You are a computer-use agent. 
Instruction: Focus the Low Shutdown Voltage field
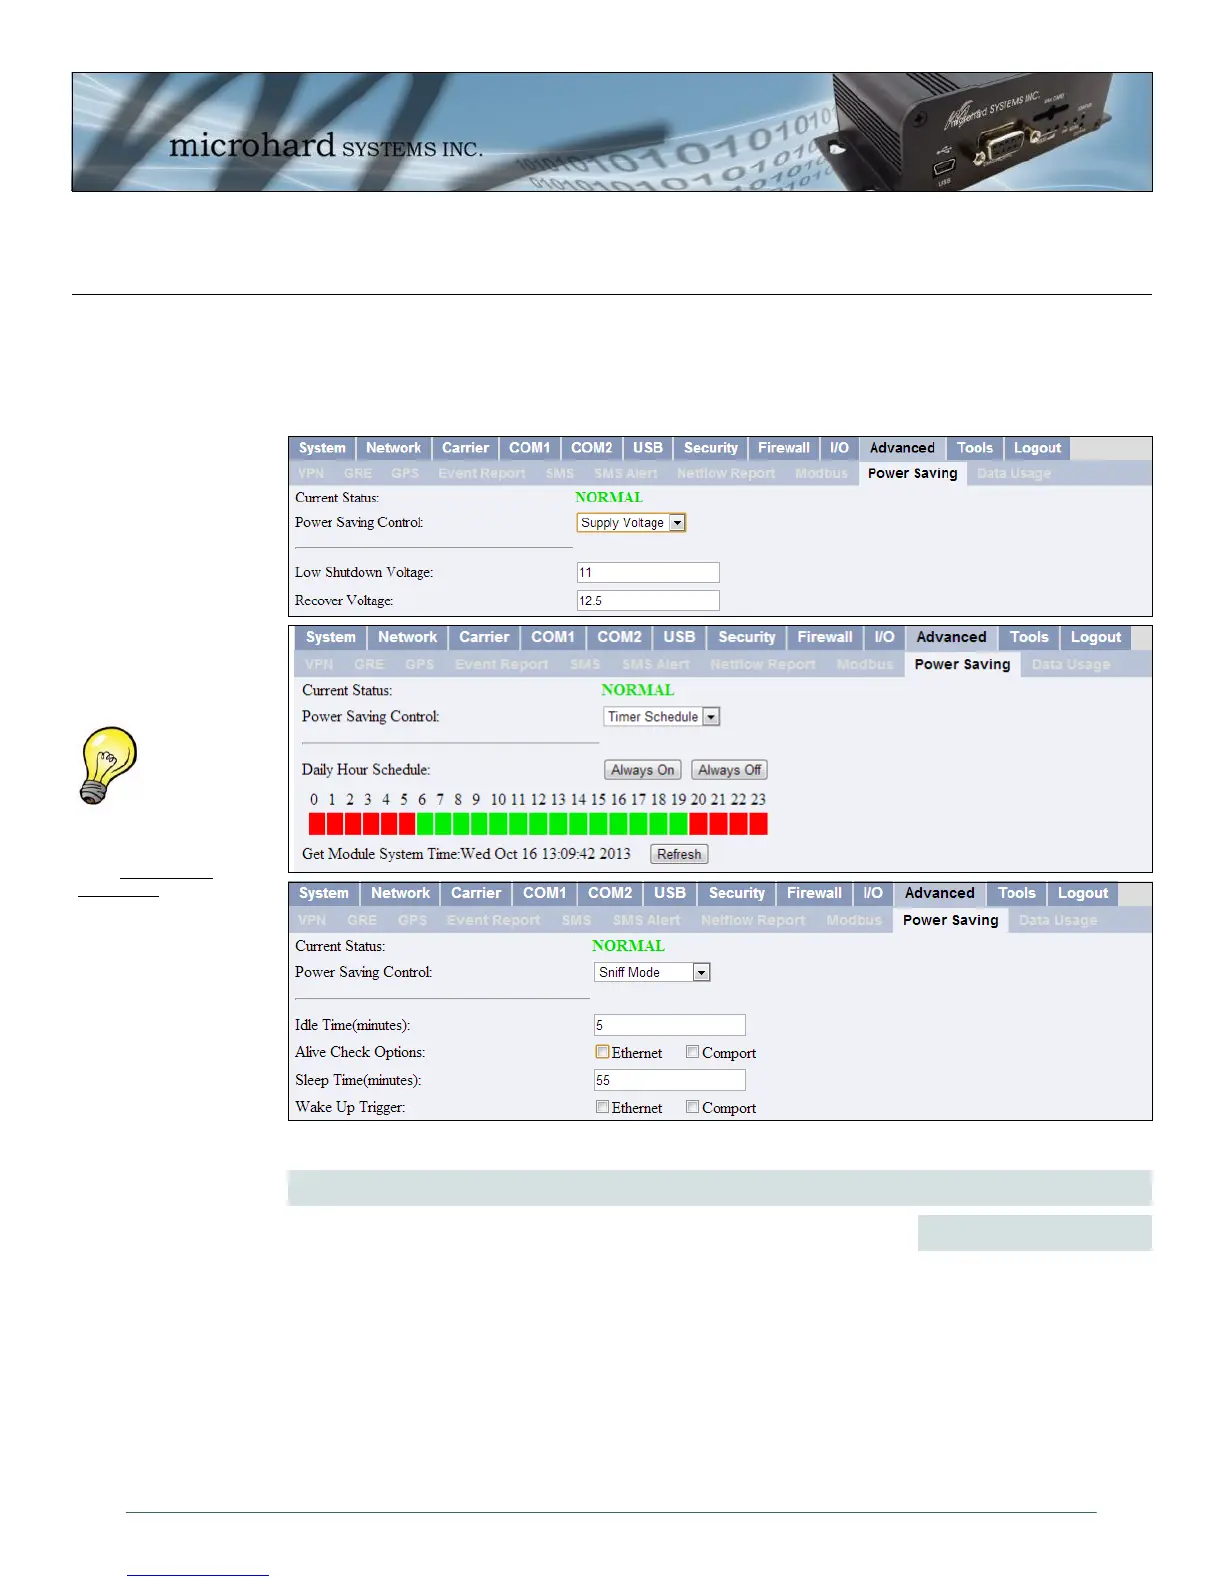[x=648, y=572]
